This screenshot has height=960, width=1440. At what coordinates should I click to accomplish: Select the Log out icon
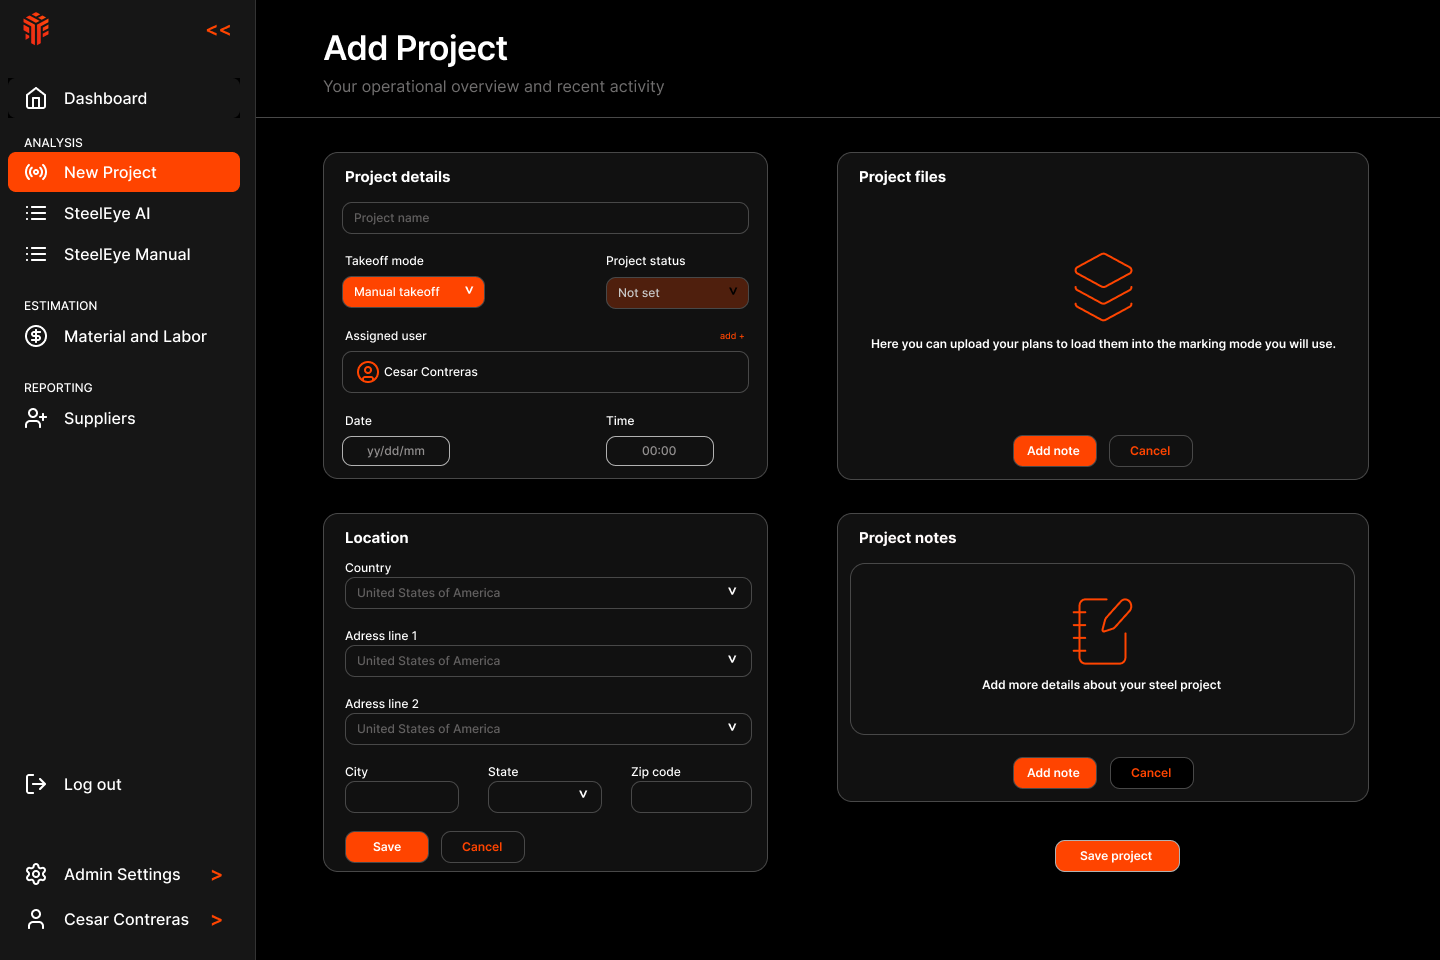point(36,784)
